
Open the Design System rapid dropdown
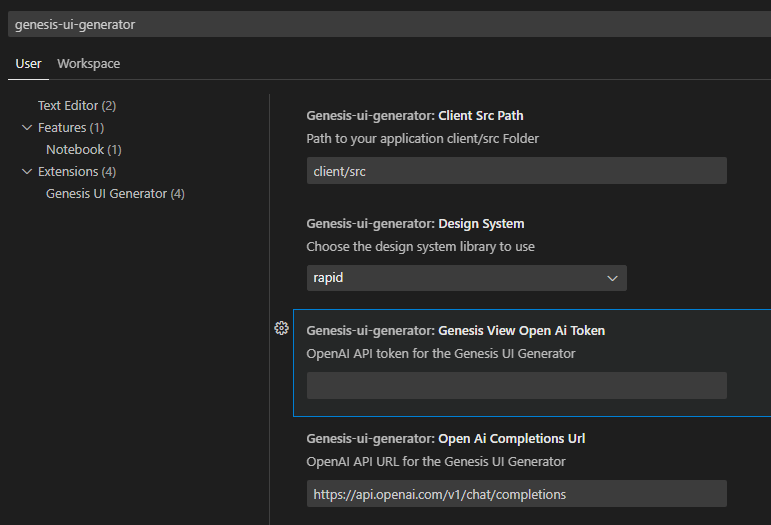click(467, 278)
